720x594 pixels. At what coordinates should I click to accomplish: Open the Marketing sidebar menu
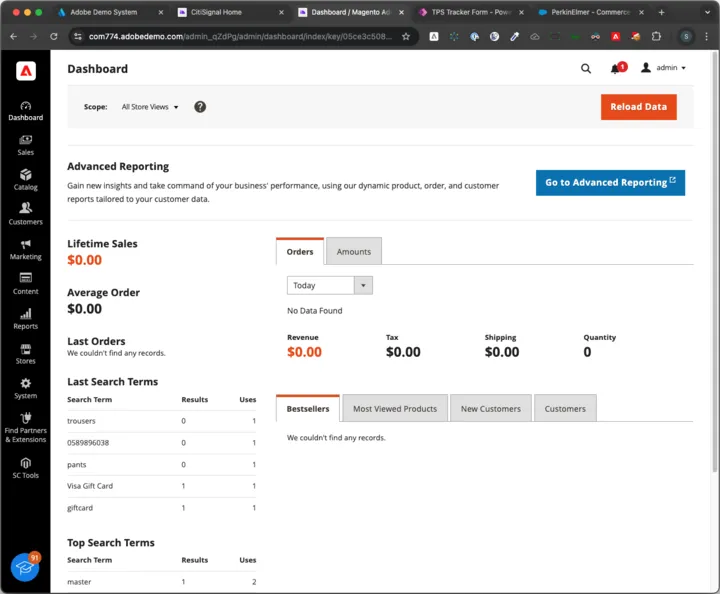pos(26,250)
